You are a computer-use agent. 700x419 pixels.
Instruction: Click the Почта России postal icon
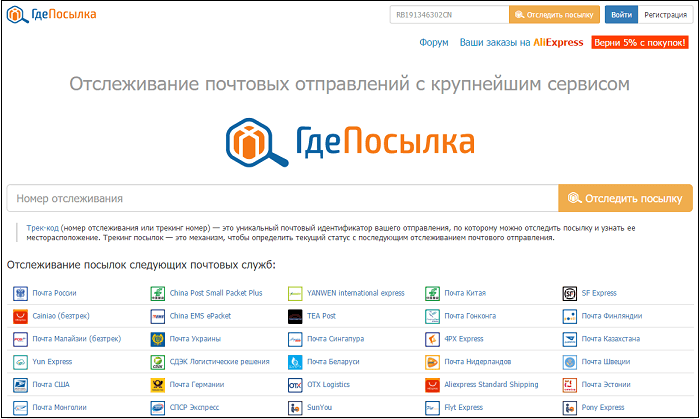[x=20, y=293]
